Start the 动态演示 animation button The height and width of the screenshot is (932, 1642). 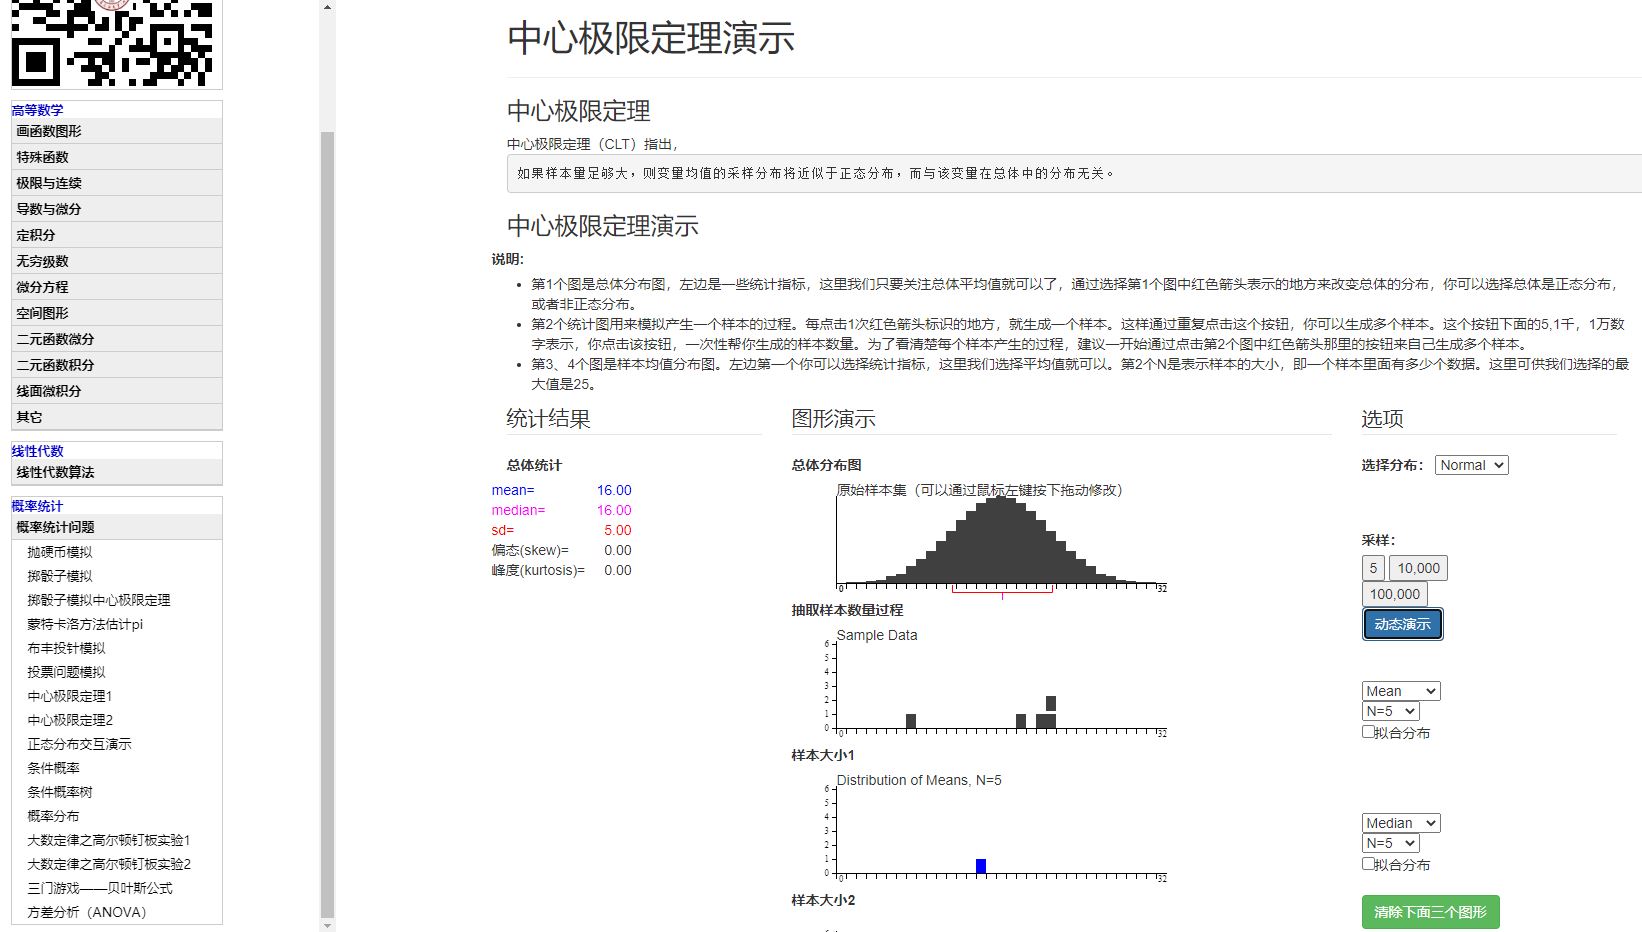pyautogui.click(x=1402, y=624)
